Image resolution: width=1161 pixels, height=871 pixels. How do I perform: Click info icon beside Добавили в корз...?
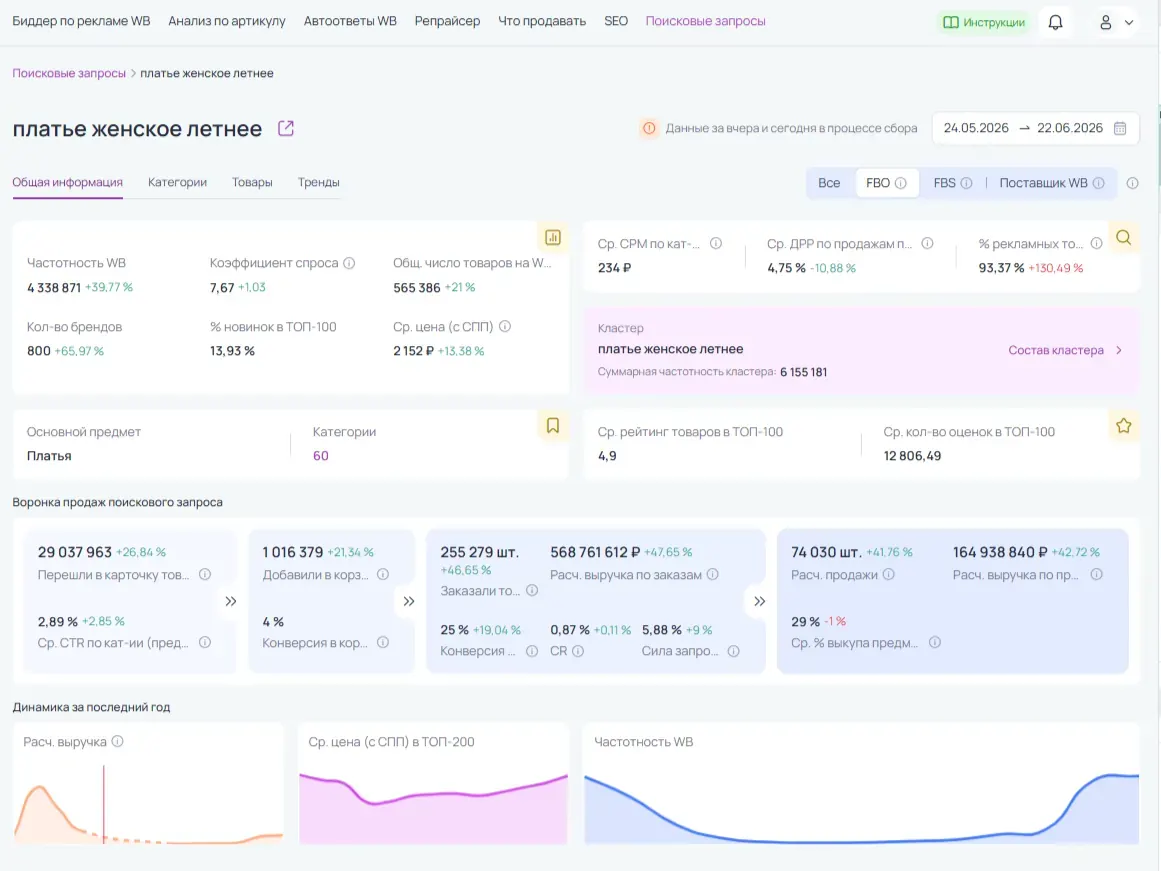pyautogui.click(x=383, y=575)
